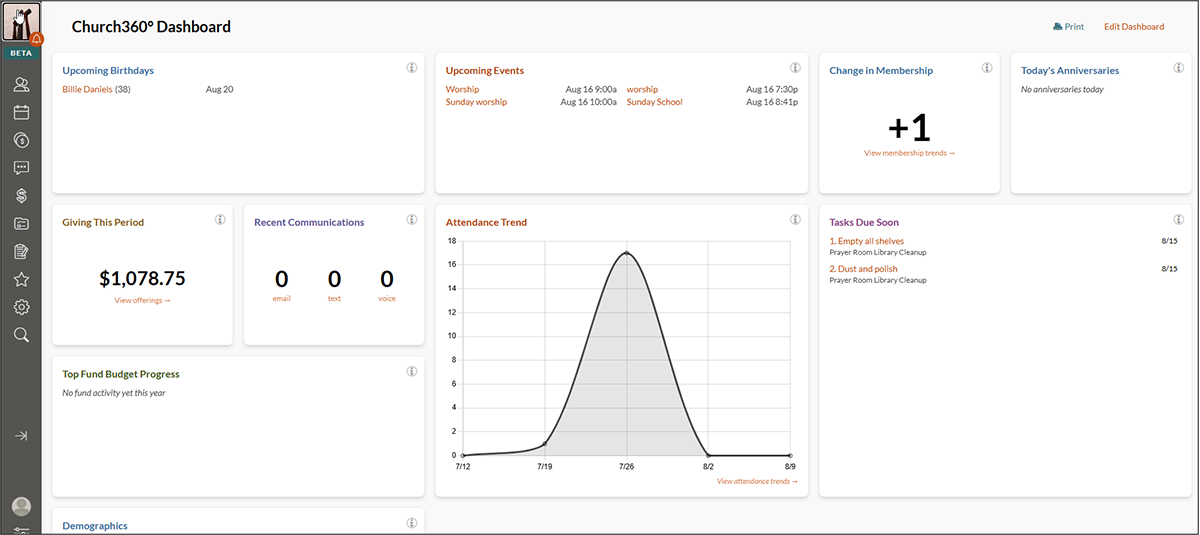Open Billie Daniels birthday entry
The height and width of the screenshot is (535, 1200).
click(x=87, y=90)
